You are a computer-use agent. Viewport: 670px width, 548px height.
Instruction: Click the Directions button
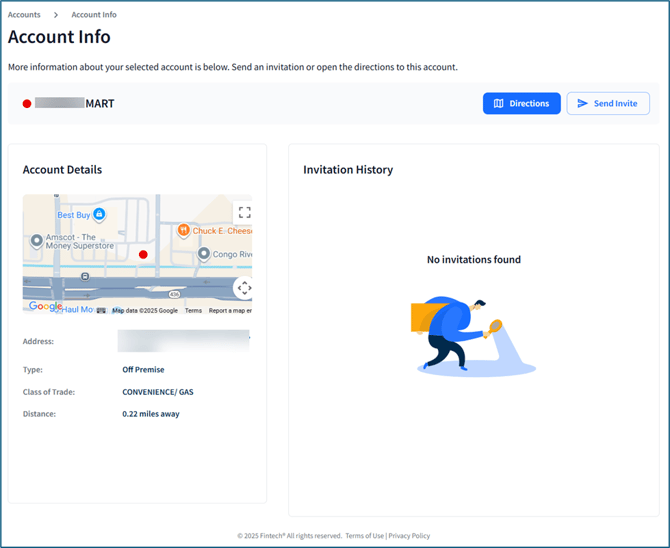pyautogui.click(x=521, y=104)
